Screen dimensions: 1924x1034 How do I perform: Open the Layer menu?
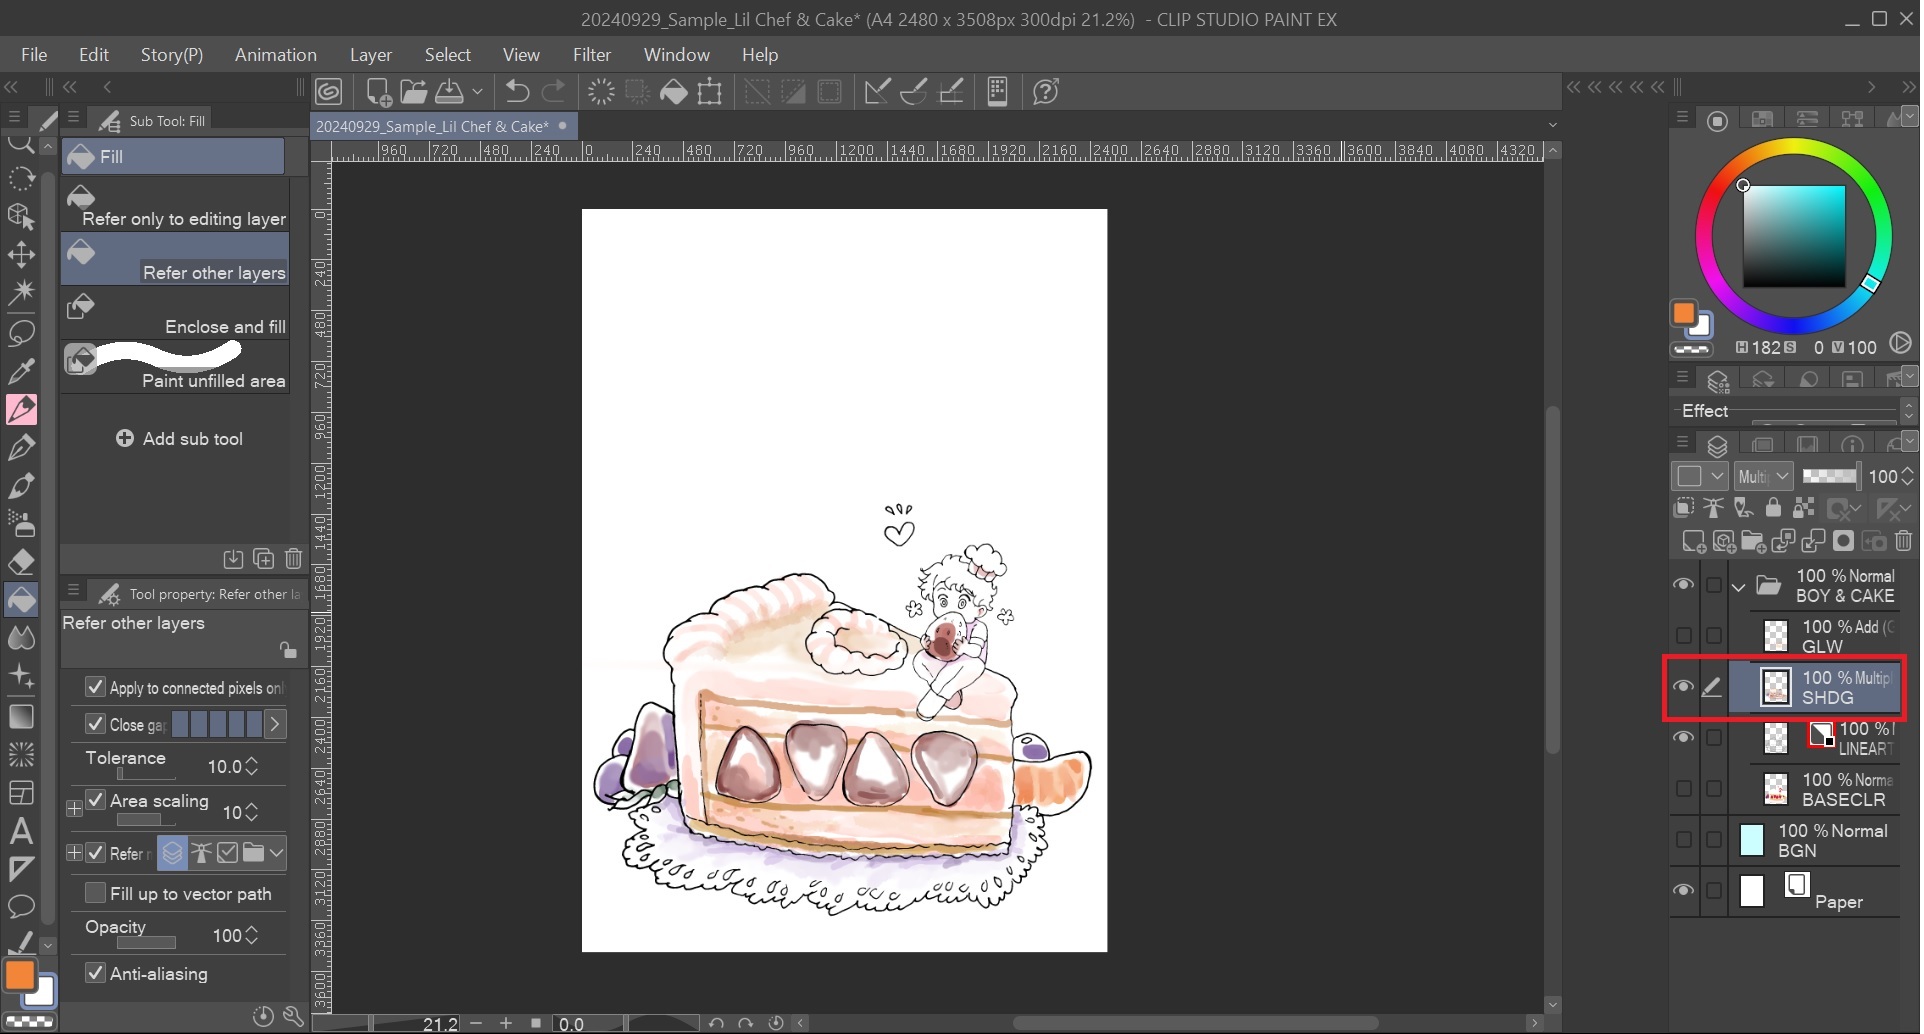pyautogui.click(x=371, y=55)
